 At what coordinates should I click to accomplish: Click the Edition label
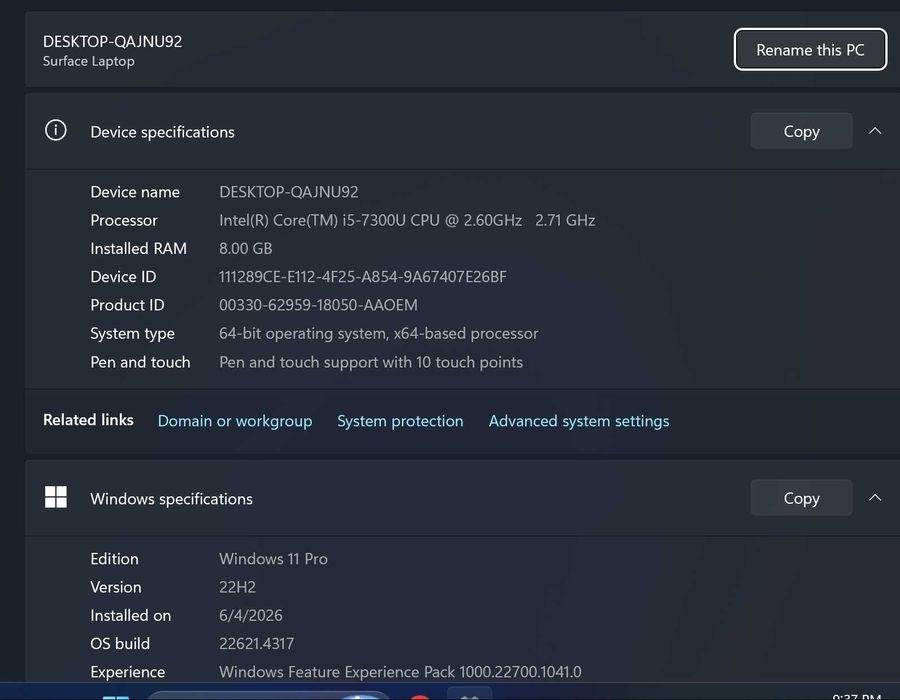(114, 559)
